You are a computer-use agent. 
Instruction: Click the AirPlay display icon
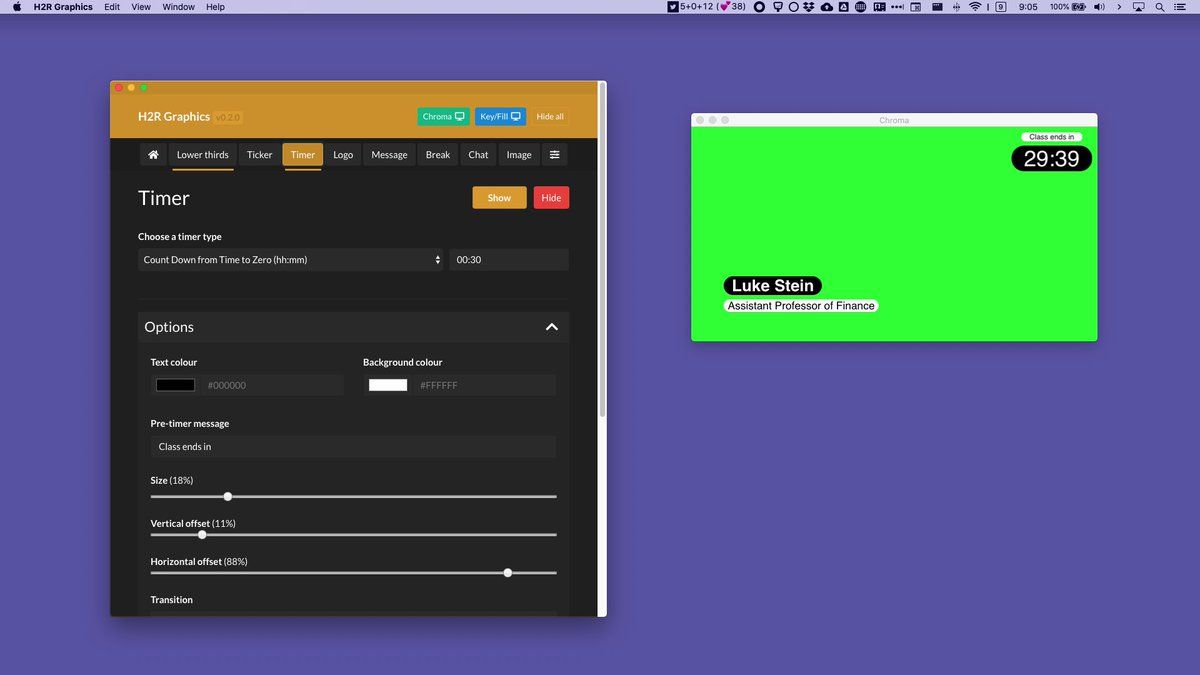[1138, 7]
